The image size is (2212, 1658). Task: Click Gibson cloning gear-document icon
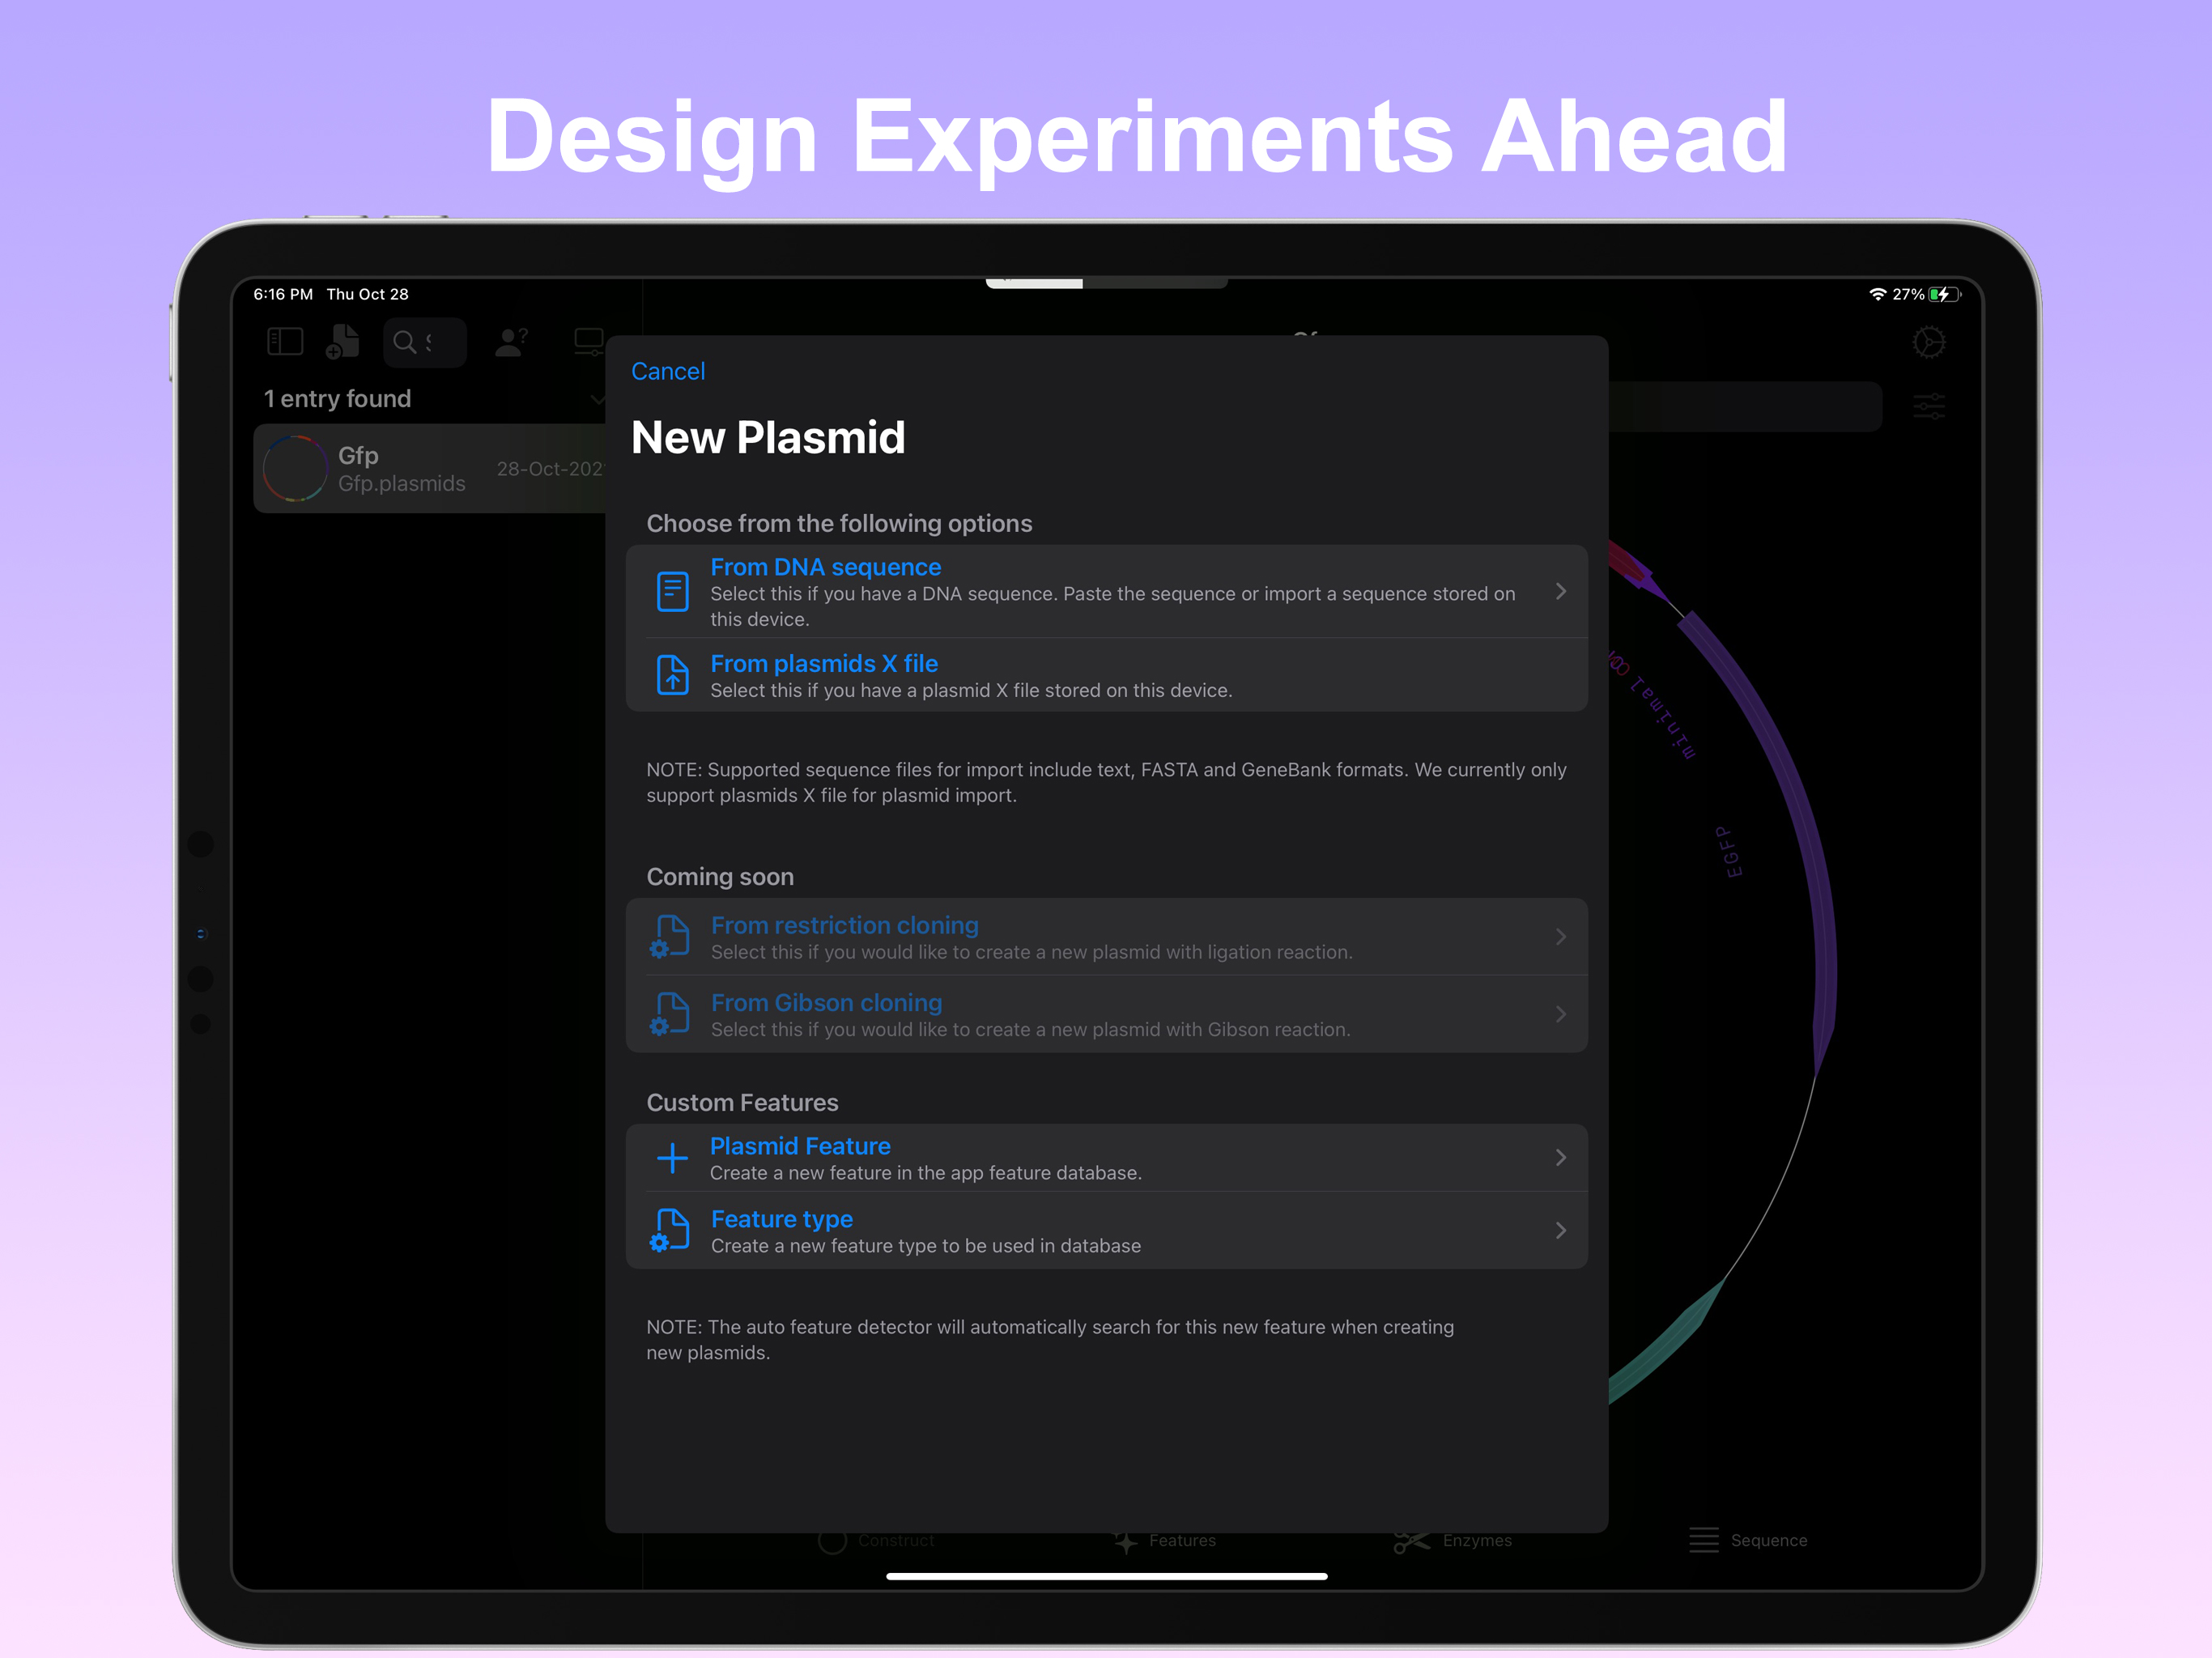point(670,1014)
